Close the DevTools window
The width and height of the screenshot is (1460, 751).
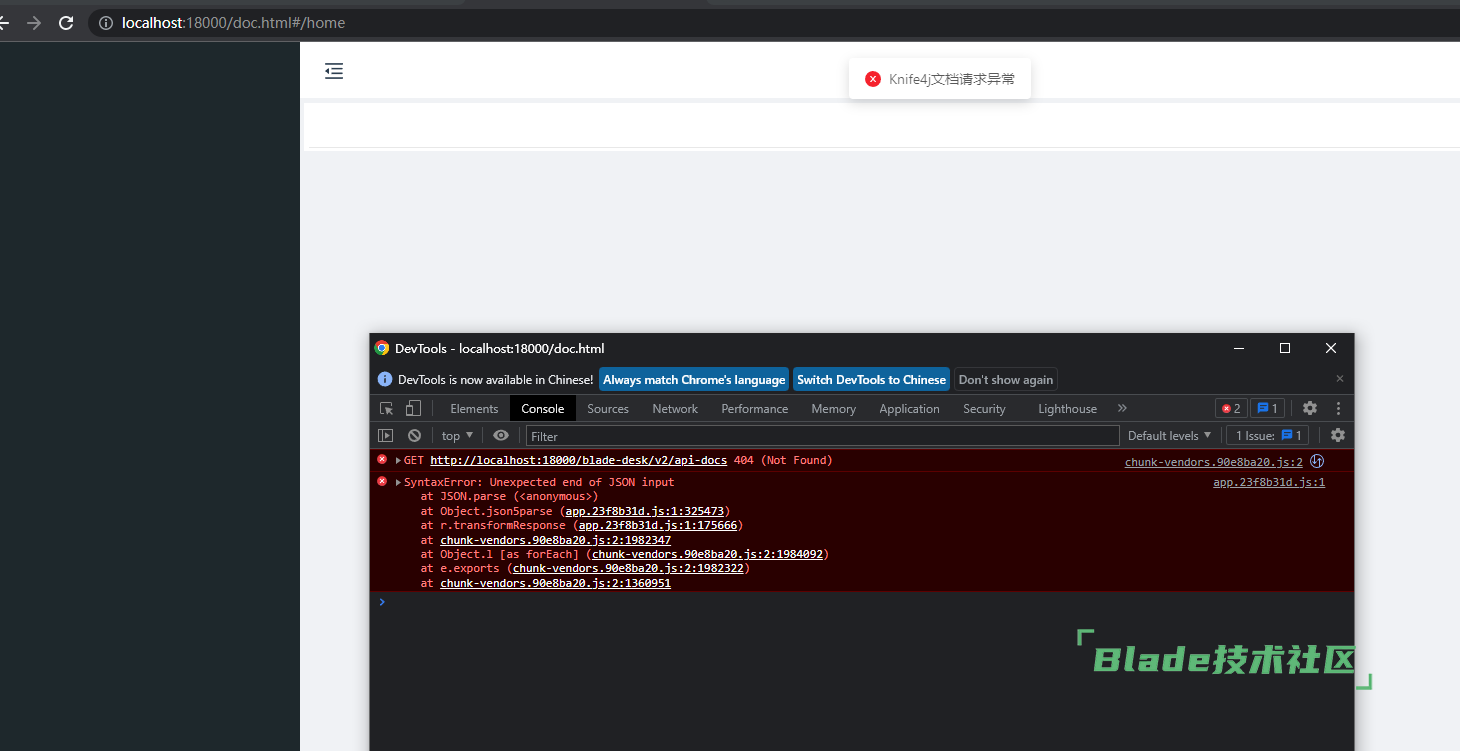[x=1331, y=348]
